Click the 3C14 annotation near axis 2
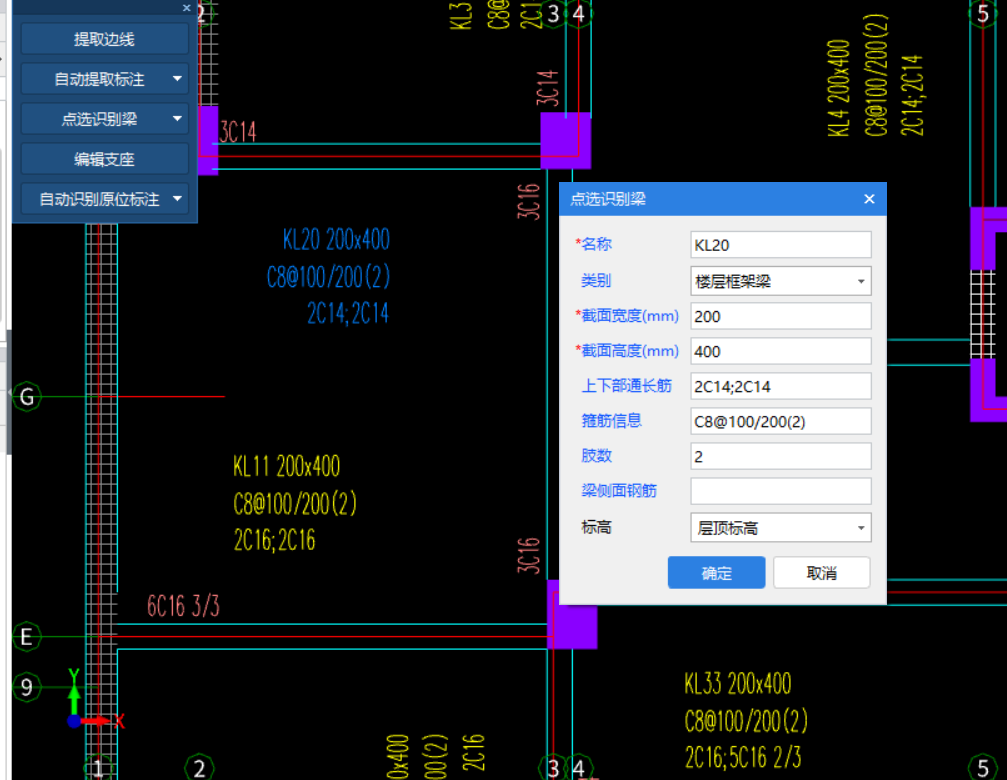Viewport: 1007px width, 780px height. point(238,132)
